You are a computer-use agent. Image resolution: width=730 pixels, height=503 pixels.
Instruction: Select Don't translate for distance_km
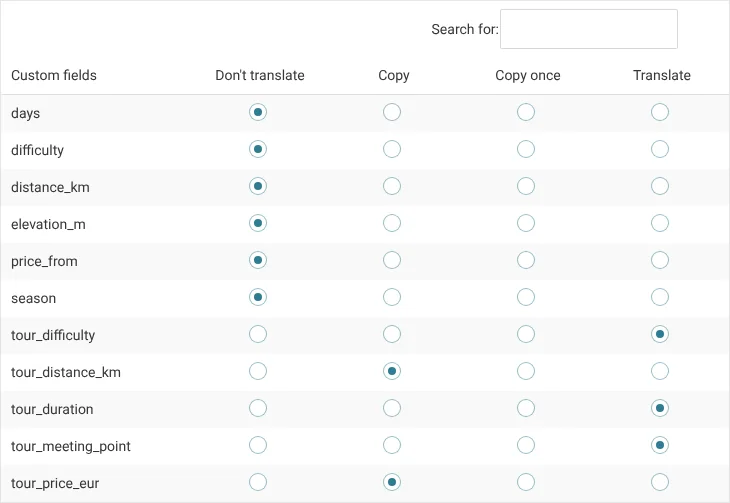(x=258, y=186)
